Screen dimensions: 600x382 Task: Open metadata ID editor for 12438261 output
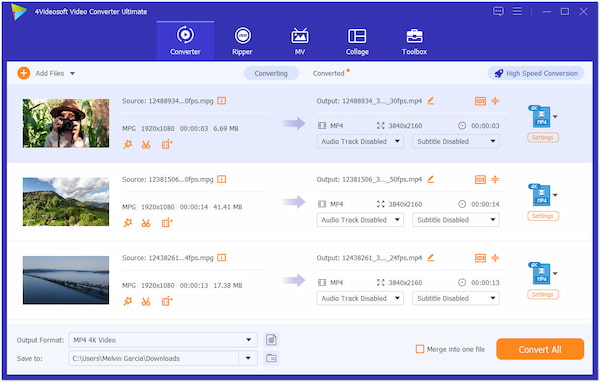tap(480, 258)
